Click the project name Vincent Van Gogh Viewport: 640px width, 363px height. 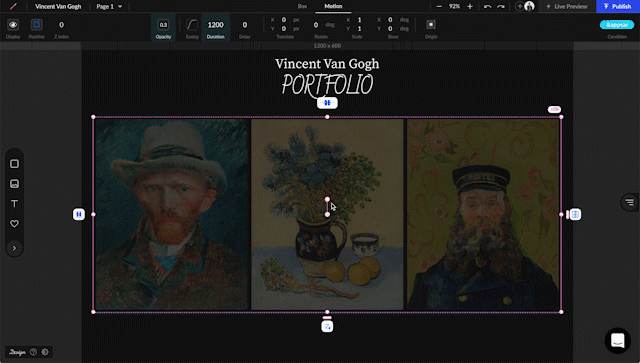58,7
